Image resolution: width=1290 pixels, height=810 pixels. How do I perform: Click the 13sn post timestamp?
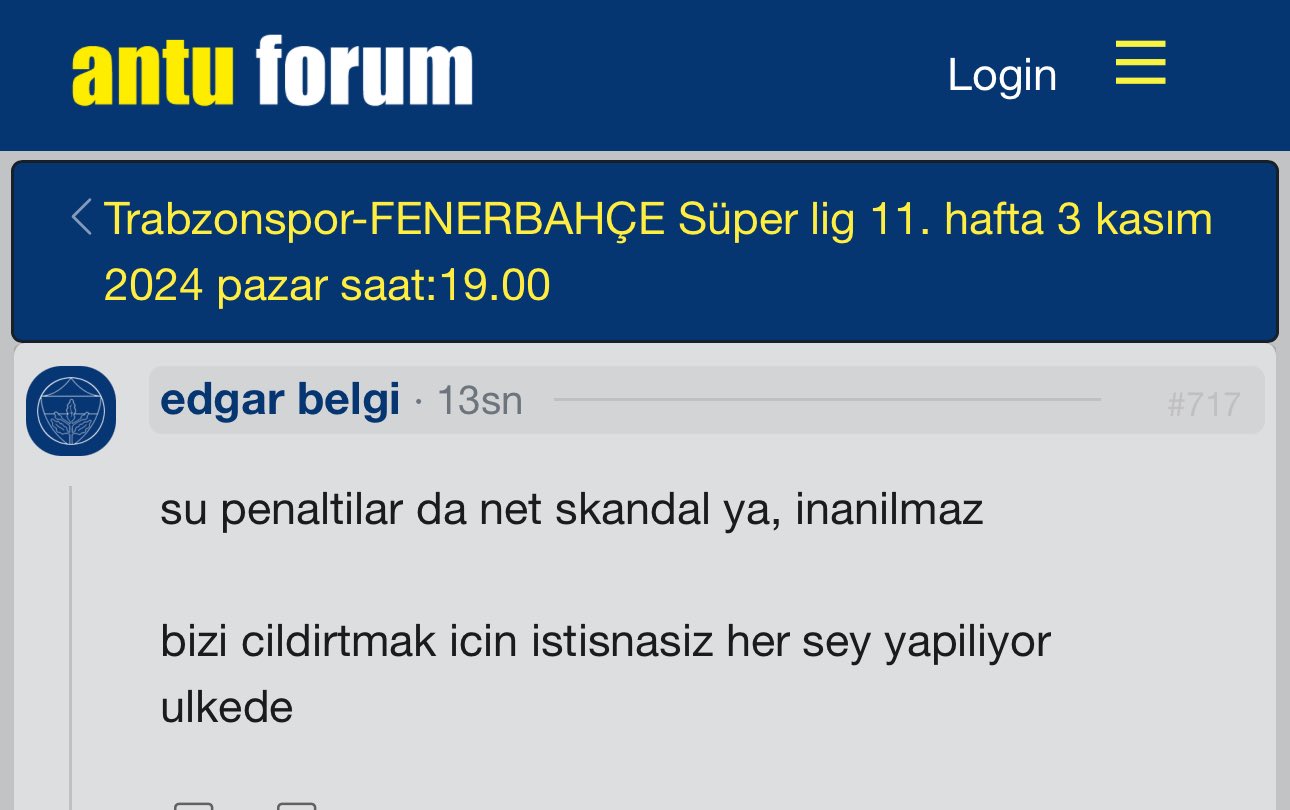[x=480, y=401]
